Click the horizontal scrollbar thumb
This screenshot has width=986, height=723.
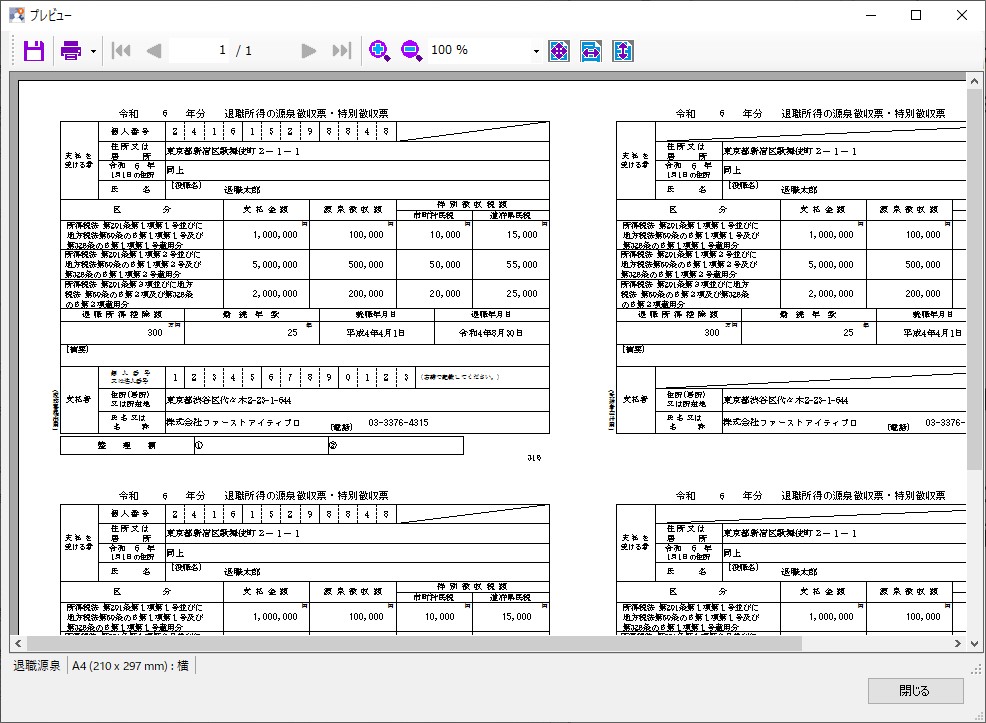pos(414,643)
